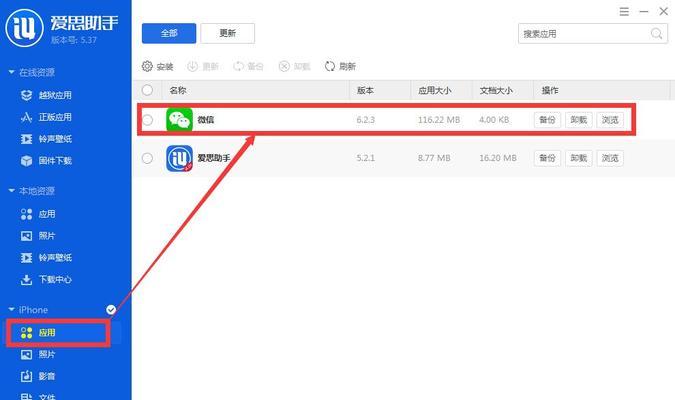Click the 卸载 toolbar action

[294, 66]
